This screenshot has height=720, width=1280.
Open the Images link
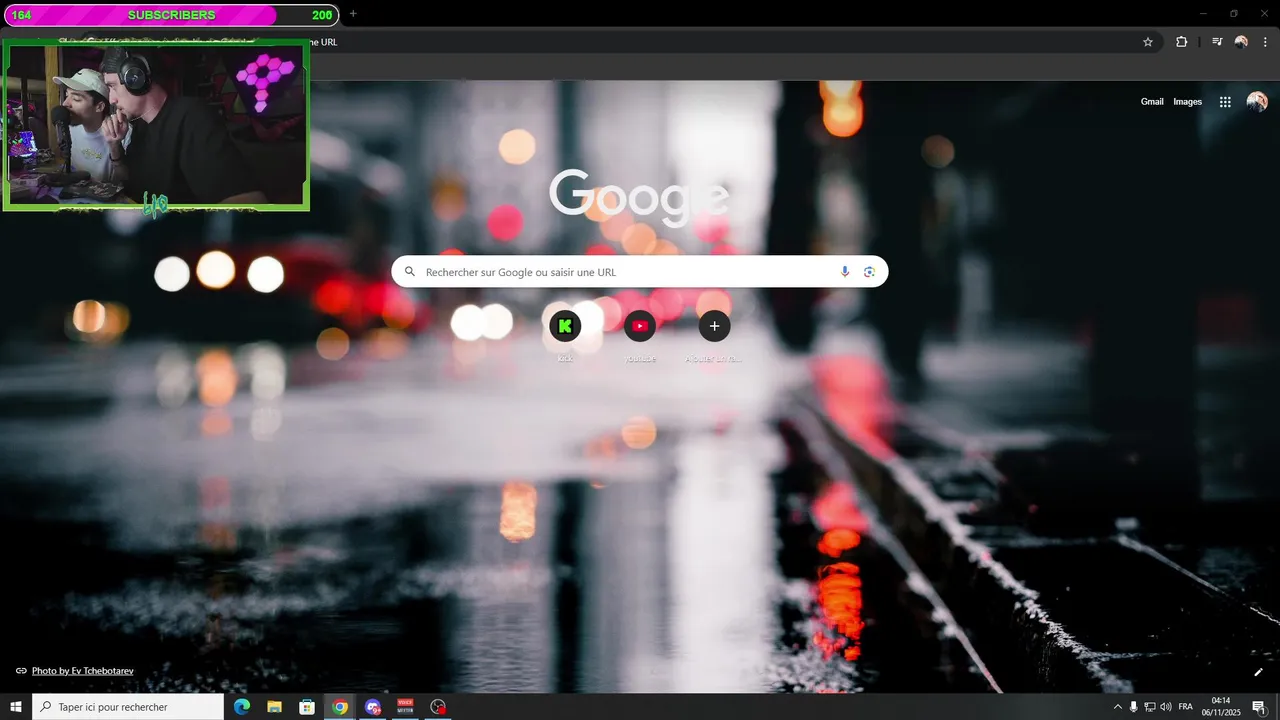pyautogui.click(x=1188, y=102)
